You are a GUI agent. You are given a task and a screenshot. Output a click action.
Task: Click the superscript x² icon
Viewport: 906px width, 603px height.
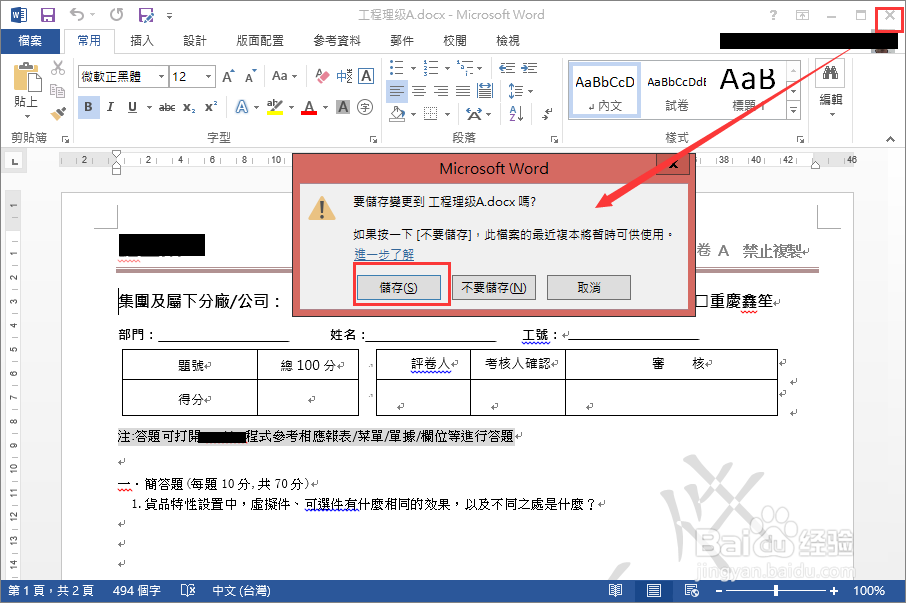(211, 107)
